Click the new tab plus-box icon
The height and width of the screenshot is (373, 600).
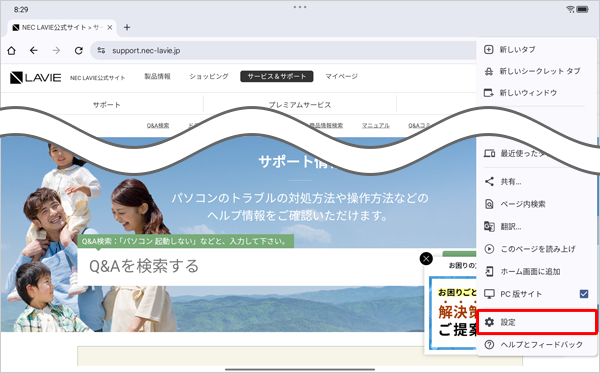click(489, 49)
